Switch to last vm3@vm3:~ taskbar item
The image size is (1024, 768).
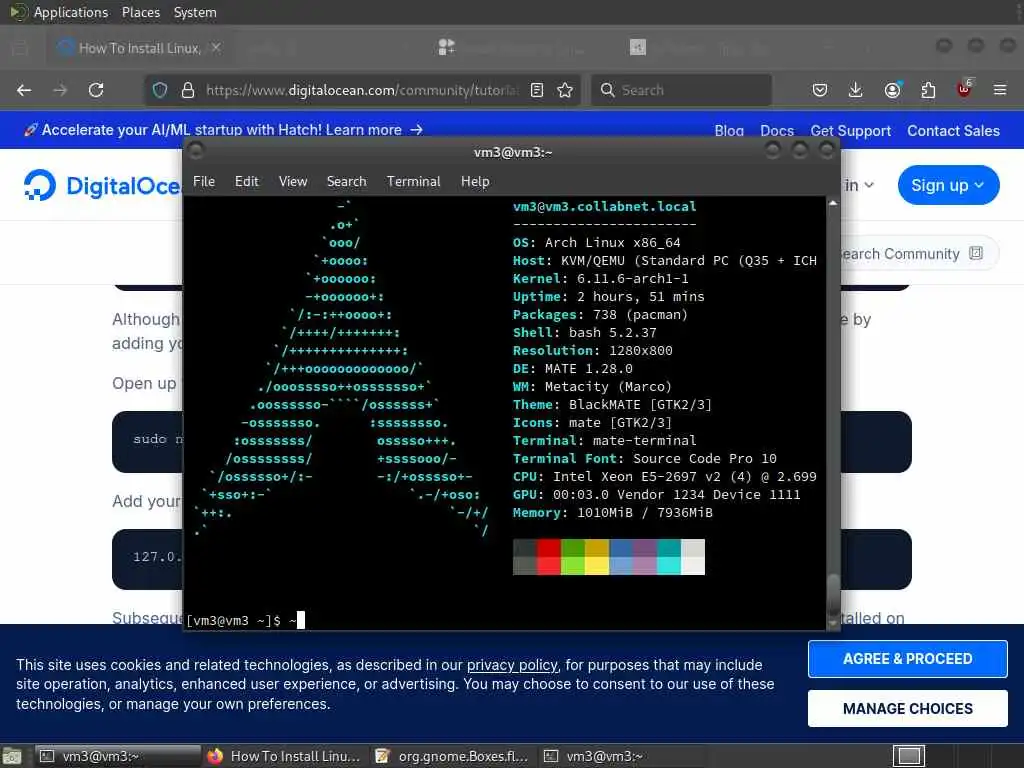620,756
